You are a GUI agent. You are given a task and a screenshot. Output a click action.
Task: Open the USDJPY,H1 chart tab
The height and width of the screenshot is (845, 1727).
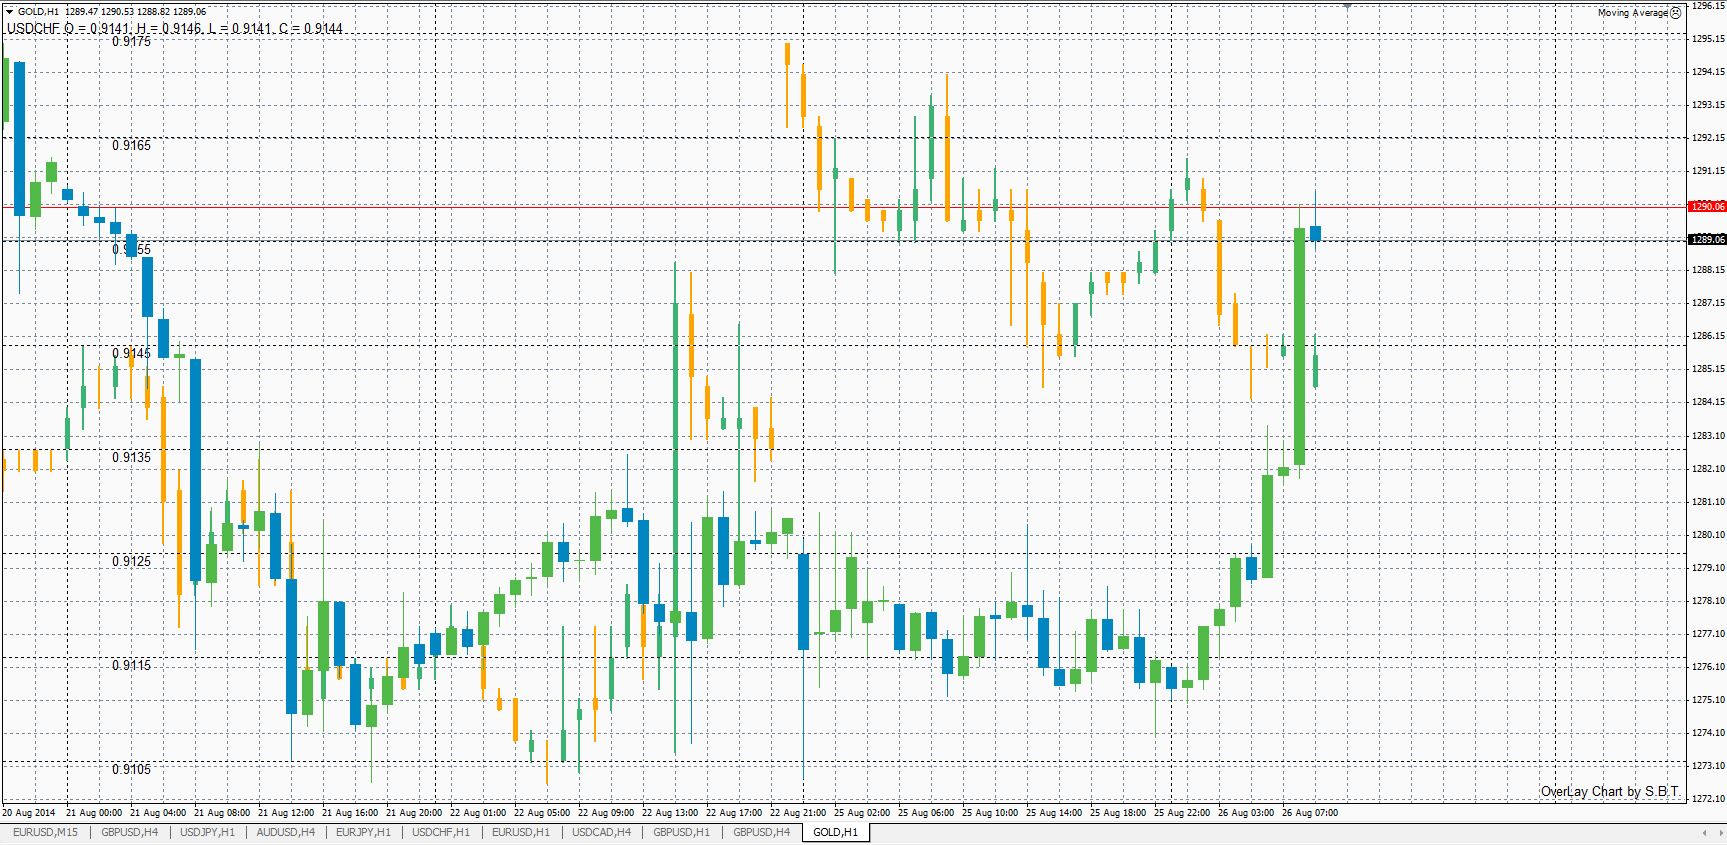coord(207,832)
